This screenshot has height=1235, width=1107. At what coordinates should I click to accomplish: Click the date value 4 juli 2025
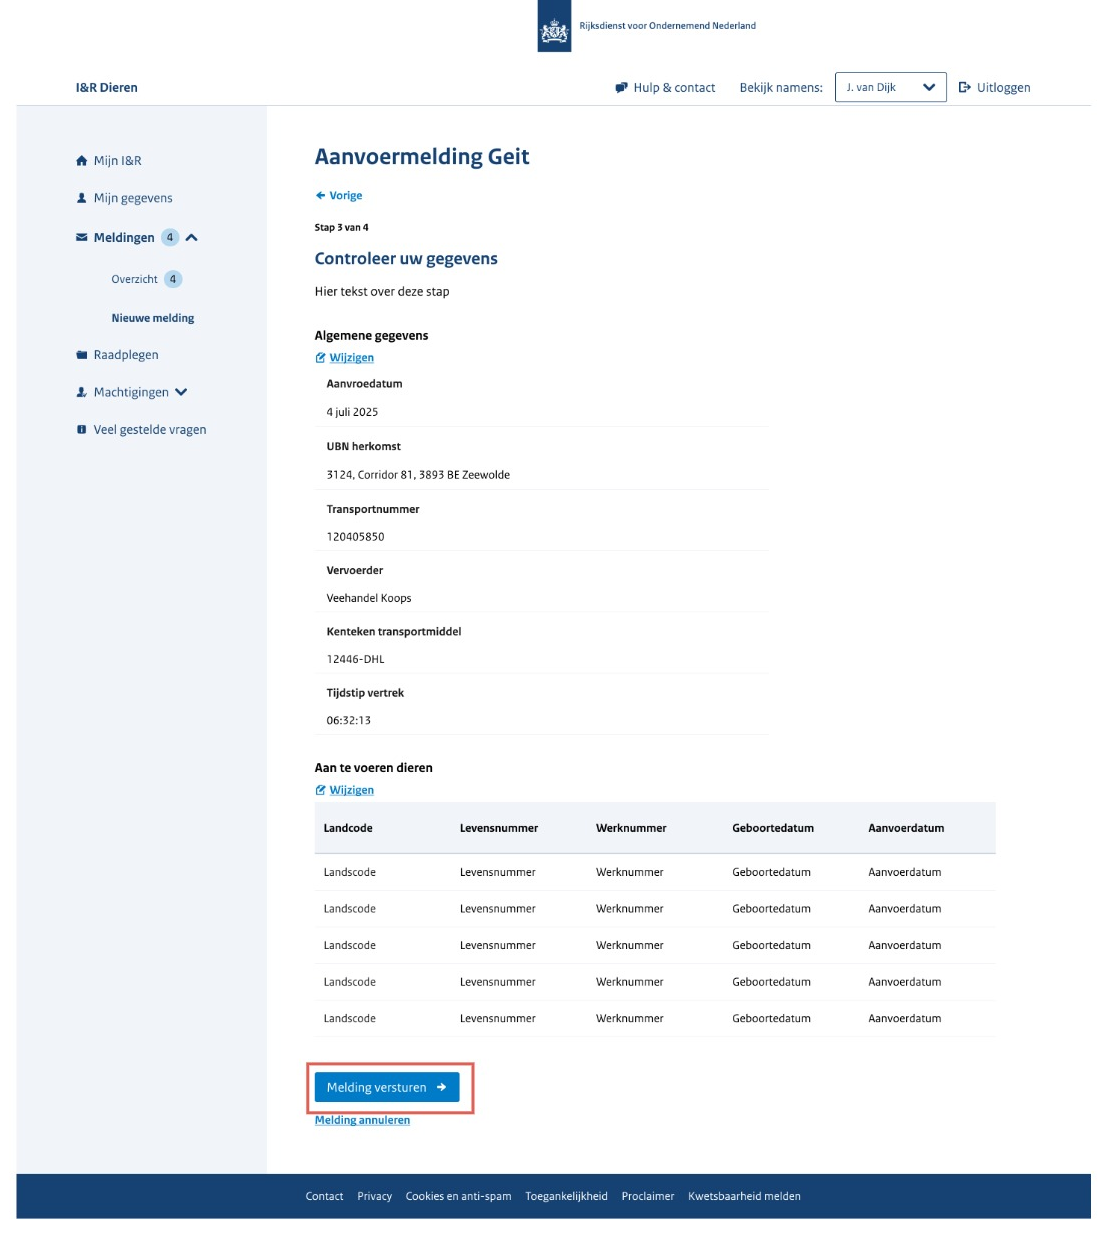pos(352,413)
